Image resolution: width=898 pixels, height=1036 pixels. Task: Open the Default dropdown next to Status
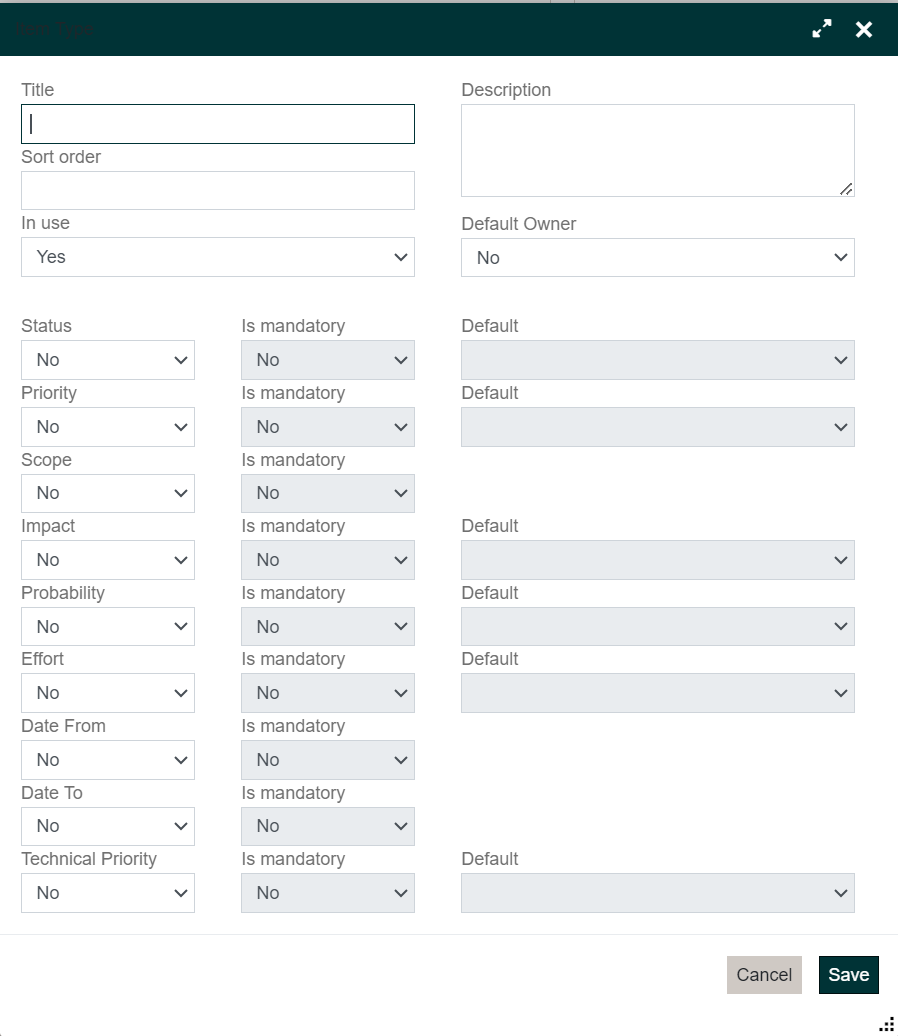657,360
